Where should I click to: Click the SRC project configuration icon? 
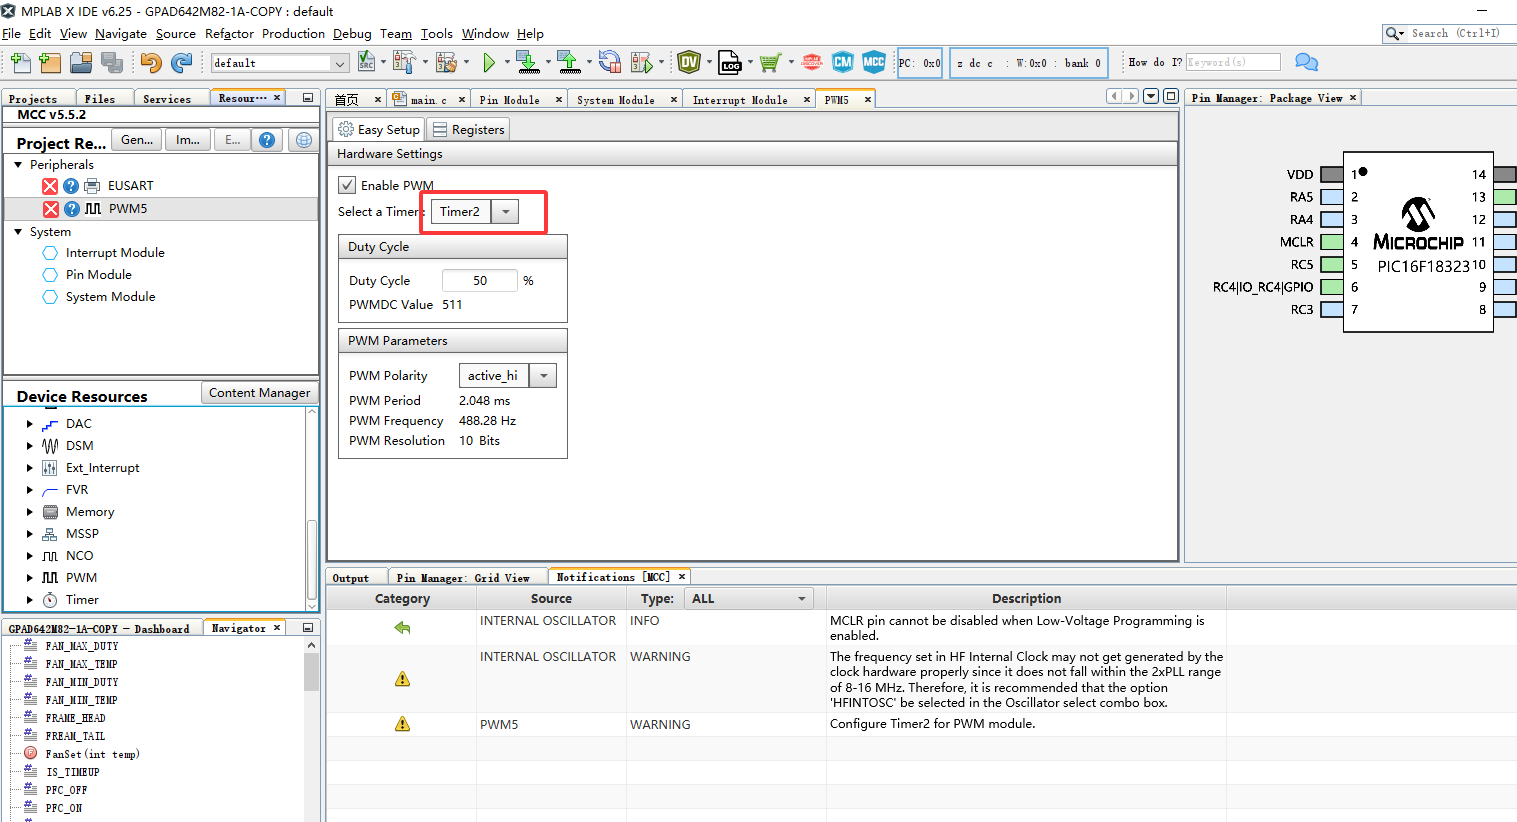pyautogui.click(x=366, y=62)
